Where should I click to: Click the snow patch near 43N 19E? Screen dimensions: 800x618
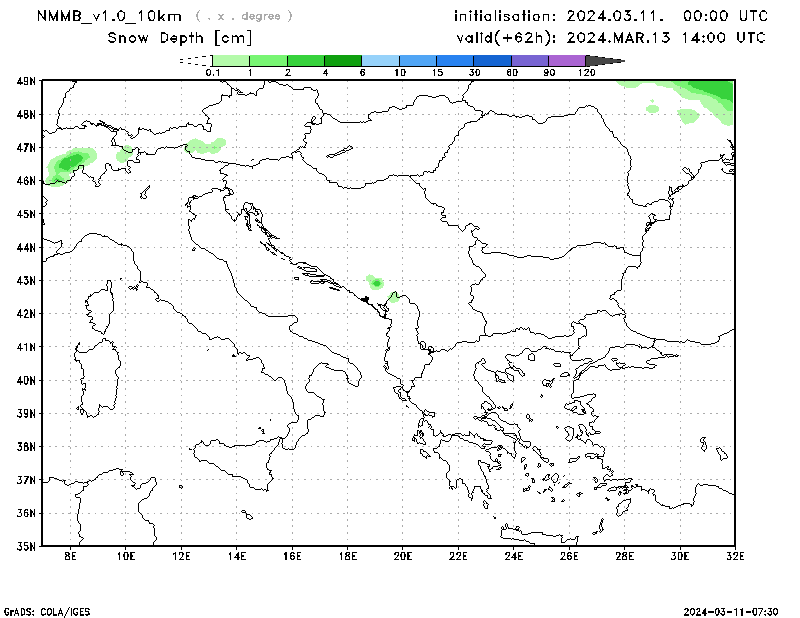tap(376, 283)
